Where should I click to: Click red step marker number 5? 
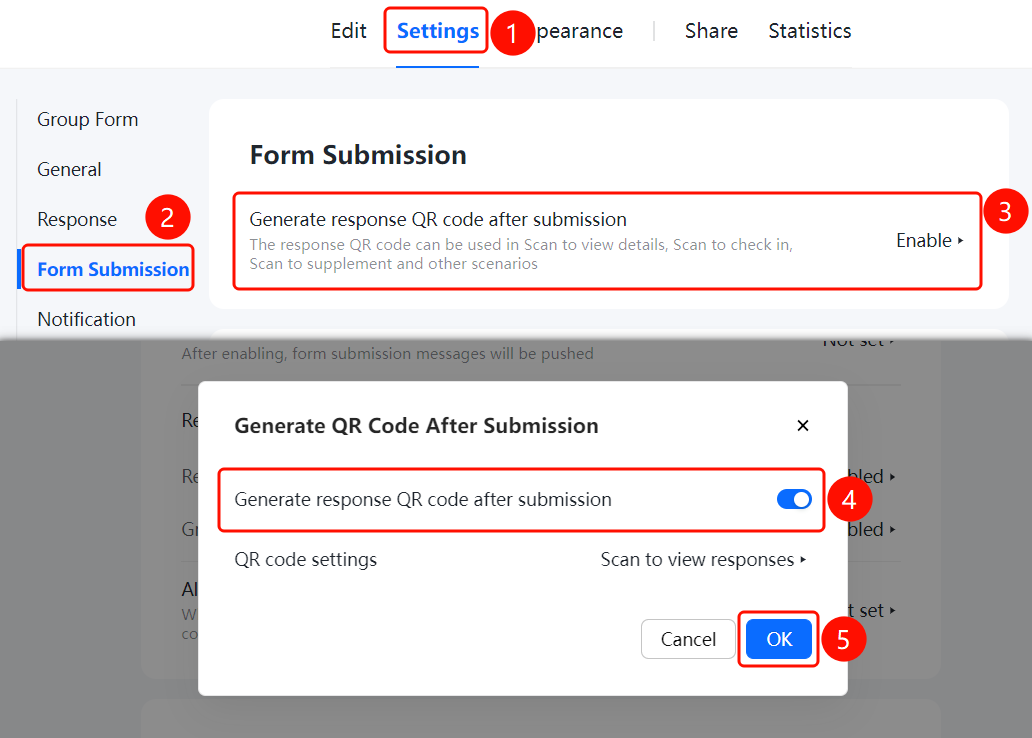click(843, 639)
